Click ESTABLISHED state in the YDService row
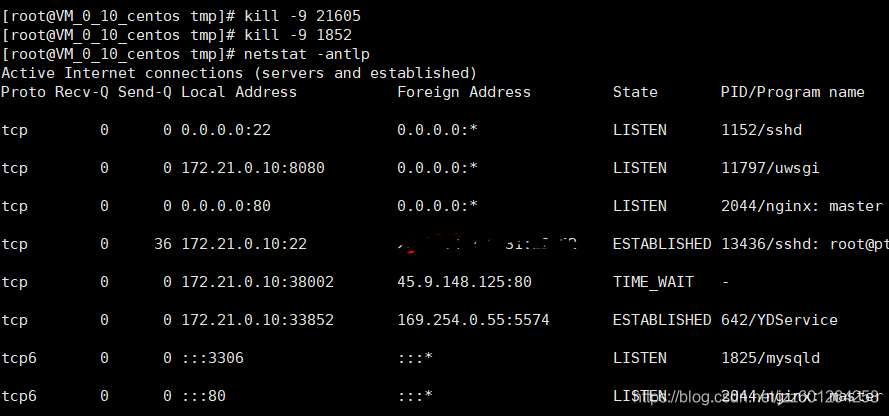 pos(662,320)
